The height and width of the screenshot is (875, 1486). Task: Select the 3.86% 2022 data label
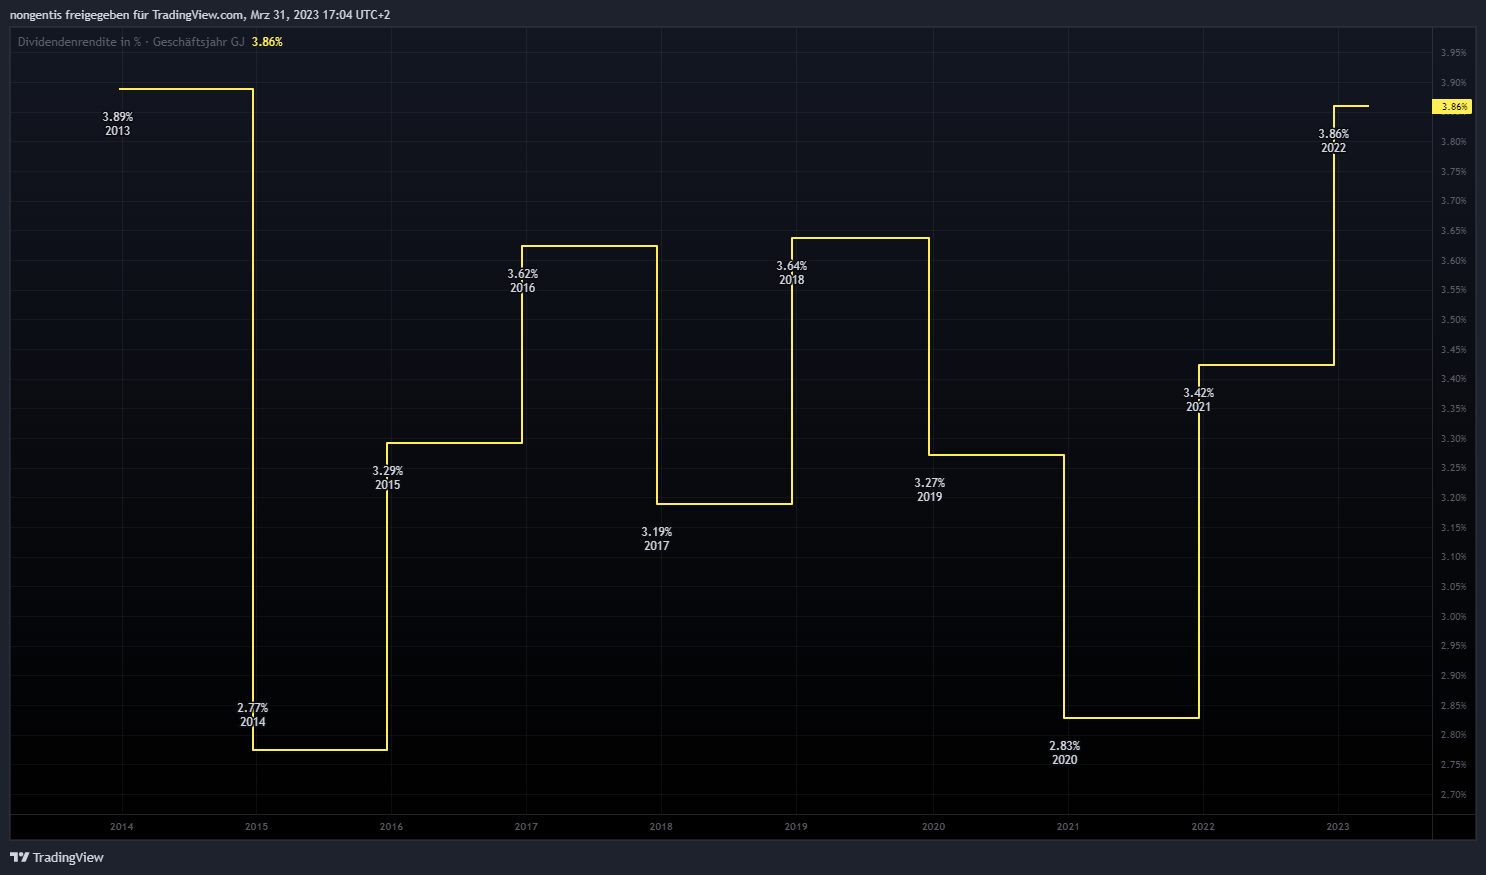[1334, 141]
